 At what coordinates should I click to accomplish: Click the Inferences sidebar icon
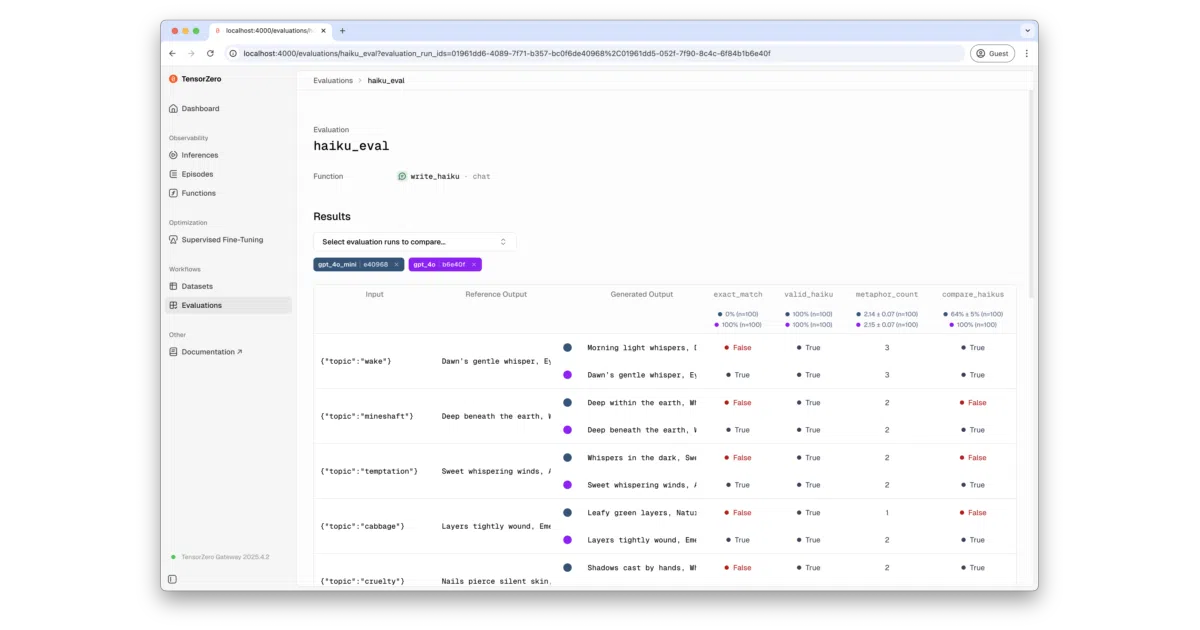point(173,155)
